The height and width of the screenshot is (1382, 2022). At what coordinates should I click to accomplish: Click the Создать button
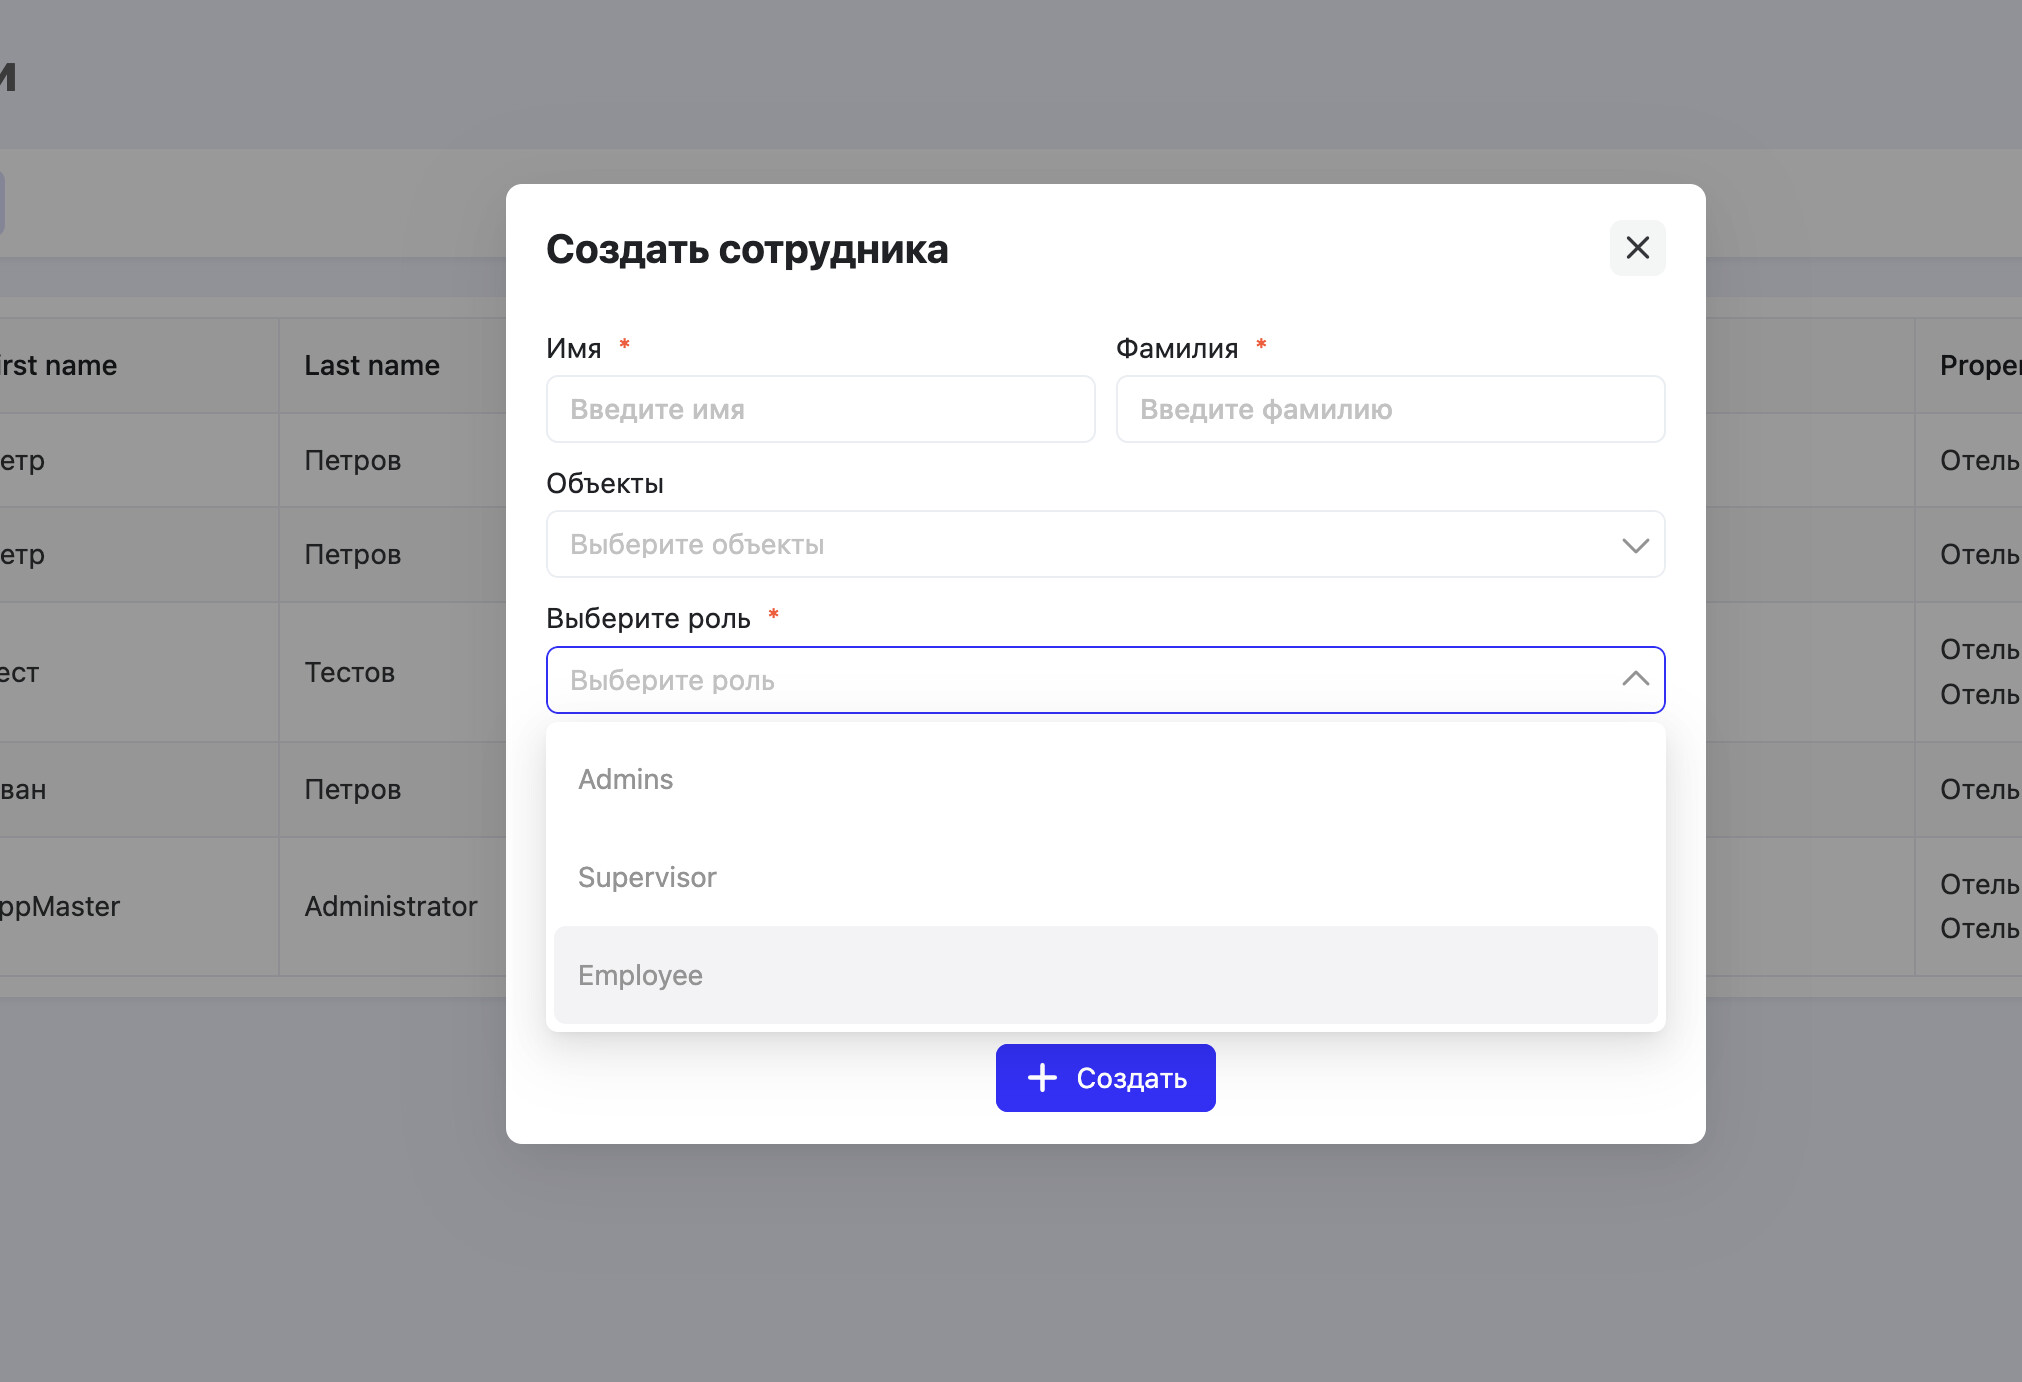coord(1105,1078)
